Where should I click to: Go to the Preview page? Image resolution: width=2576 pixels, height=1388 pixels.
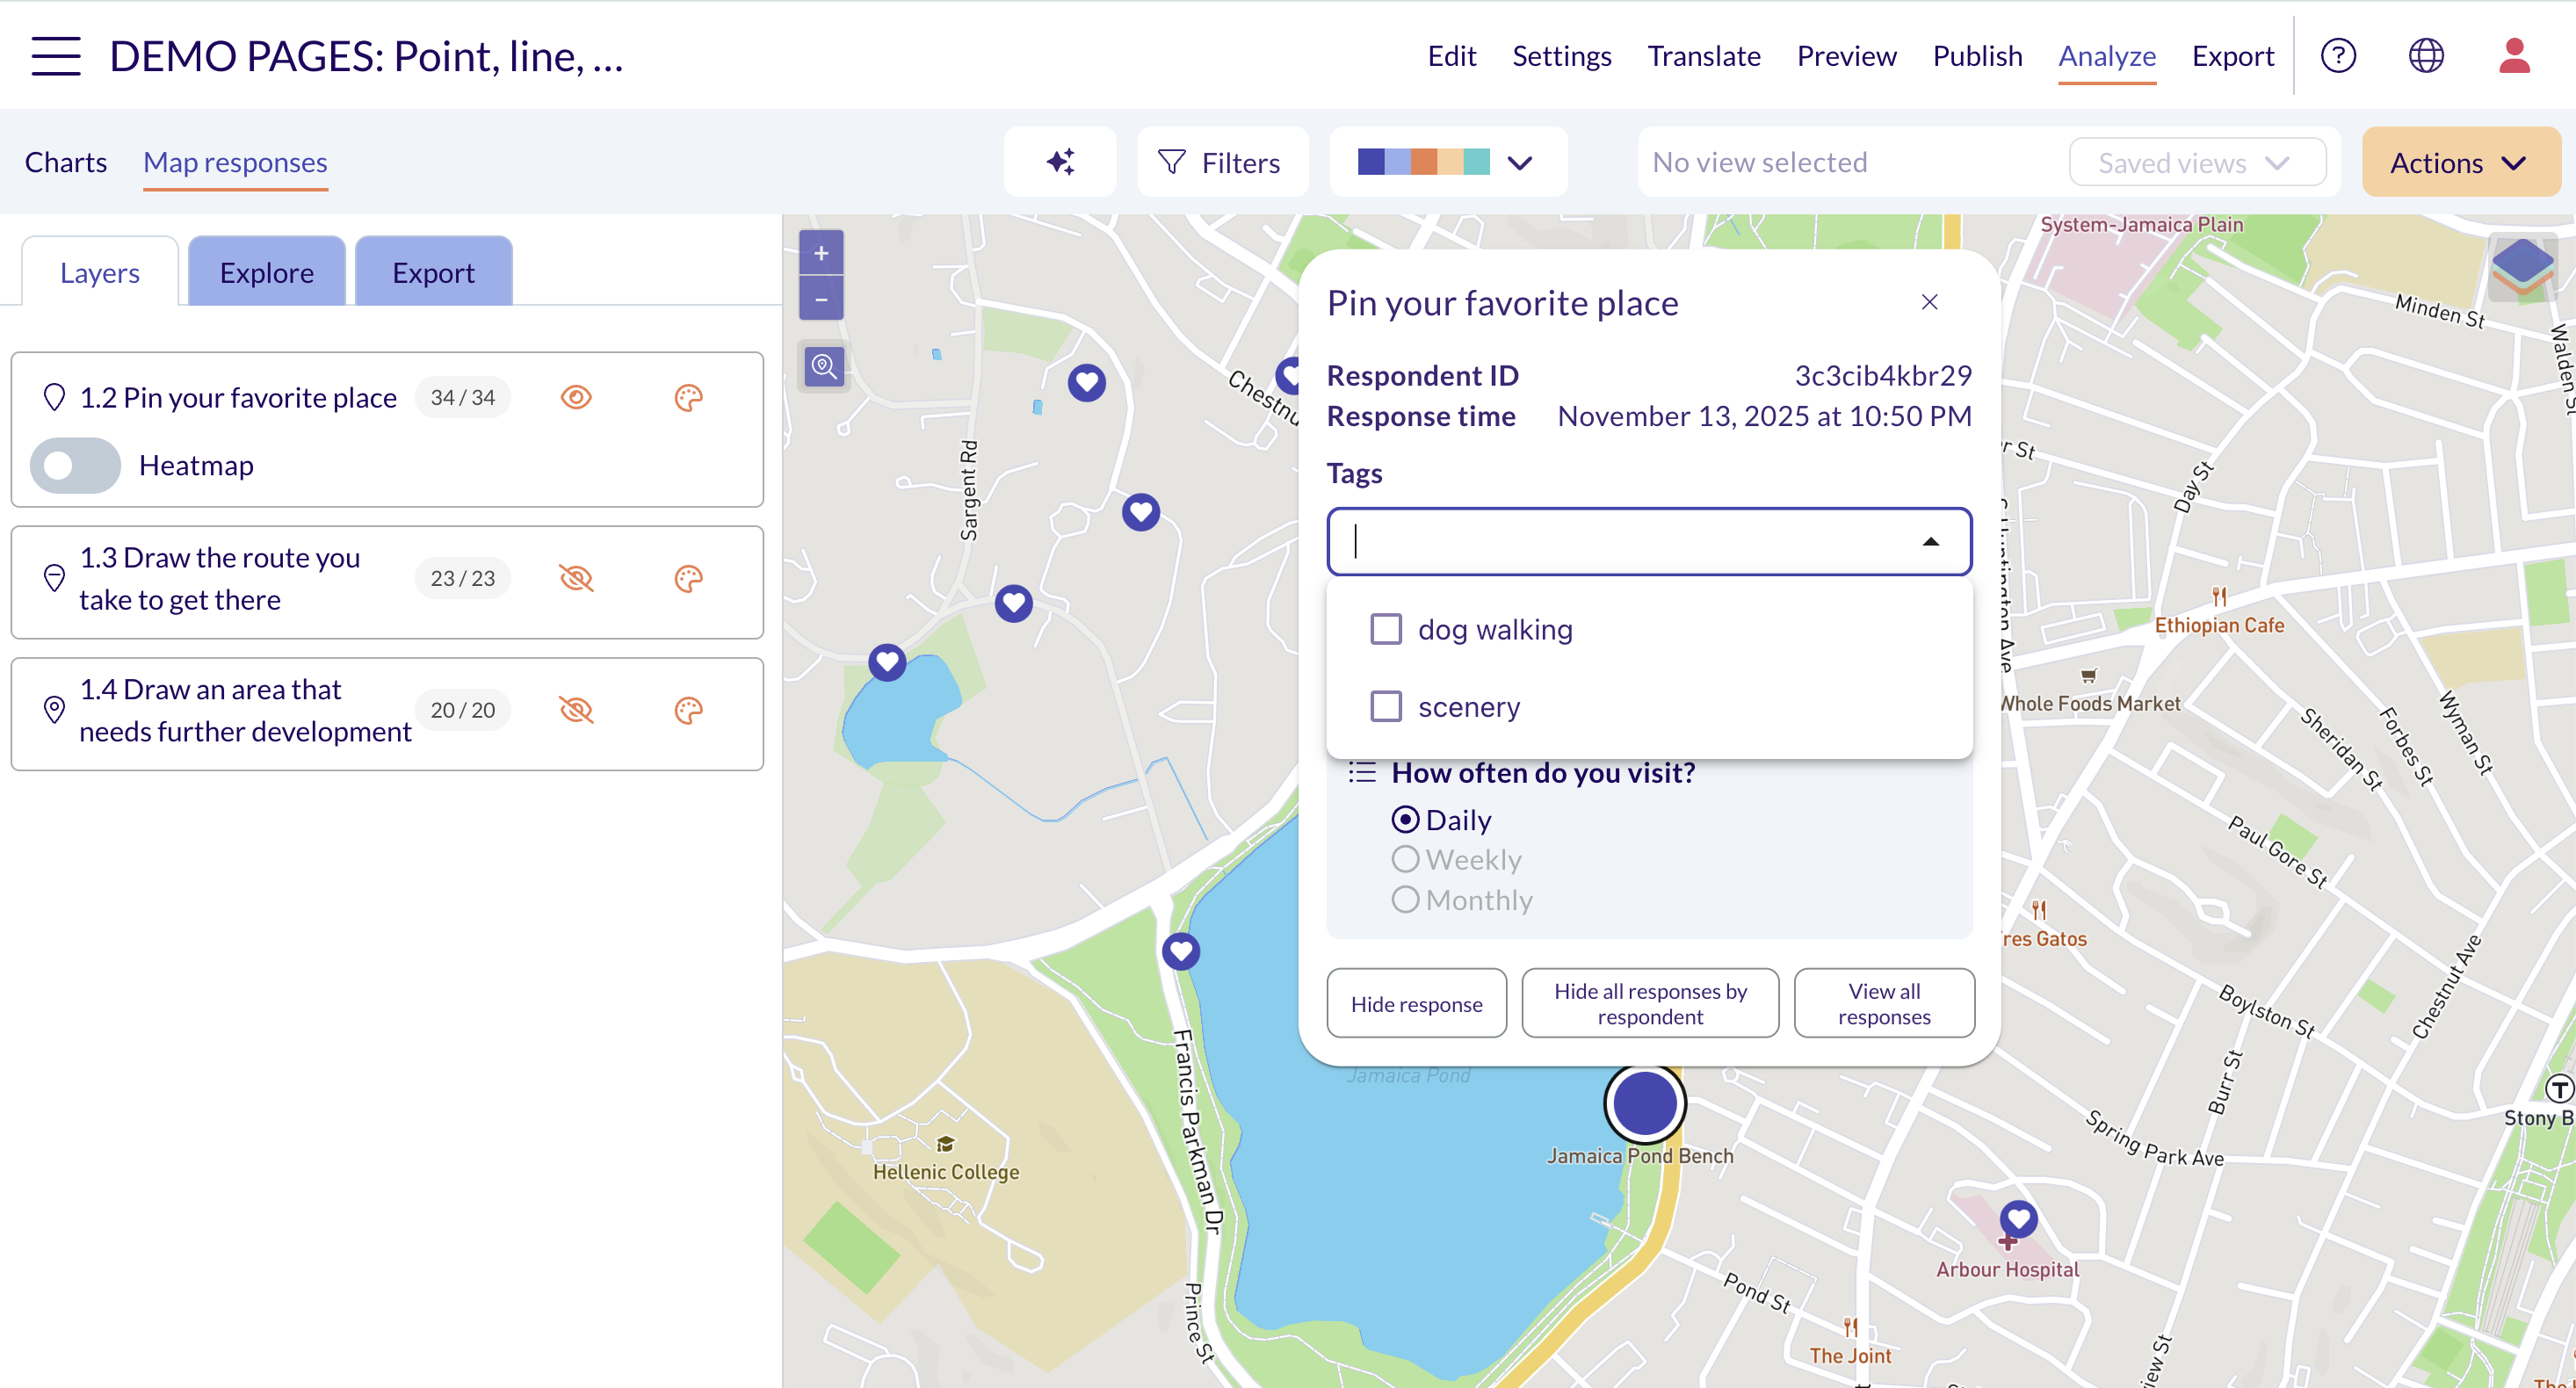(x=1846, y=56)
